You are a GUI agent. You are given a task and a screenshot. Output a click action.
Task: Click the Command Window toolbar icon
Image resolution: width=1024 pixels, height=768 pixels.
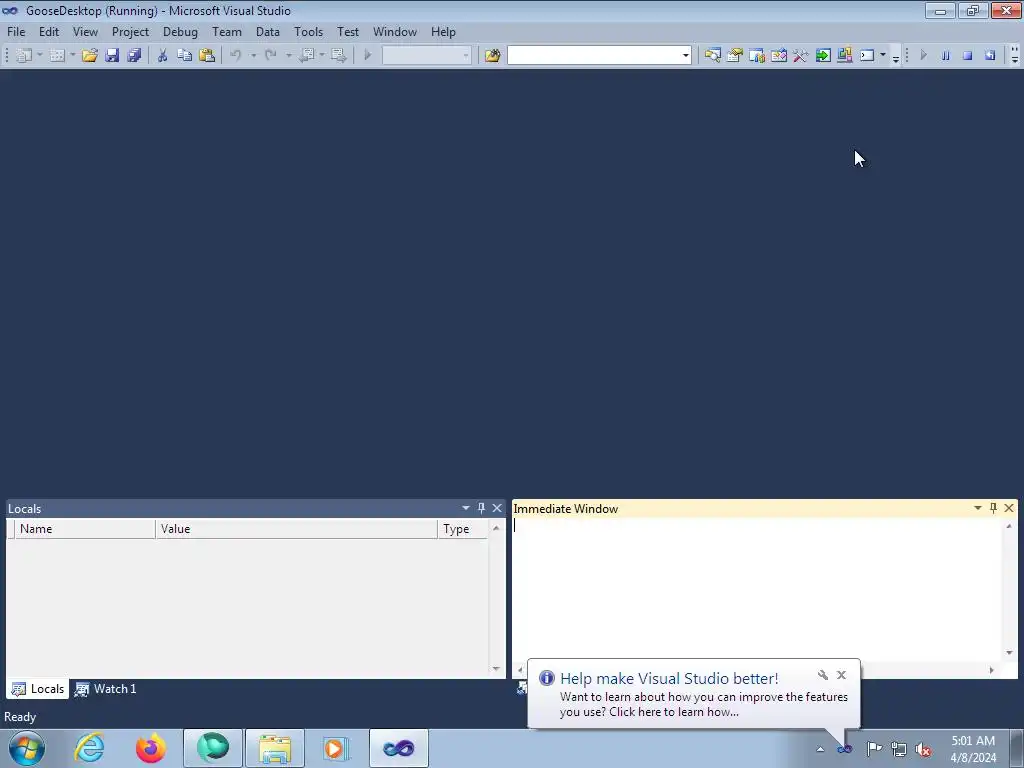click(x=867, y=56)
